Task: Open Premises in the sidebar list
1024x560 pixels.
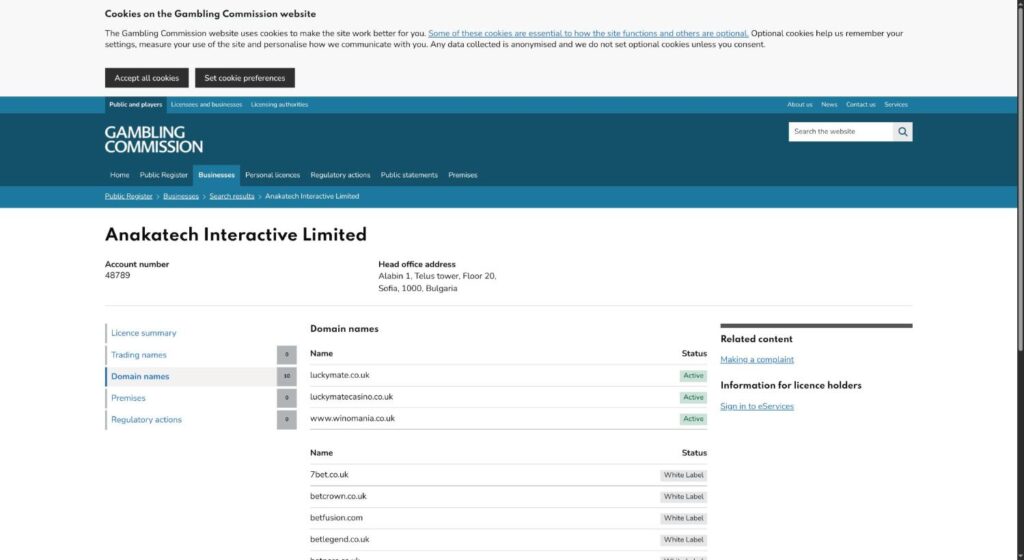Action: tap(128, 398)
